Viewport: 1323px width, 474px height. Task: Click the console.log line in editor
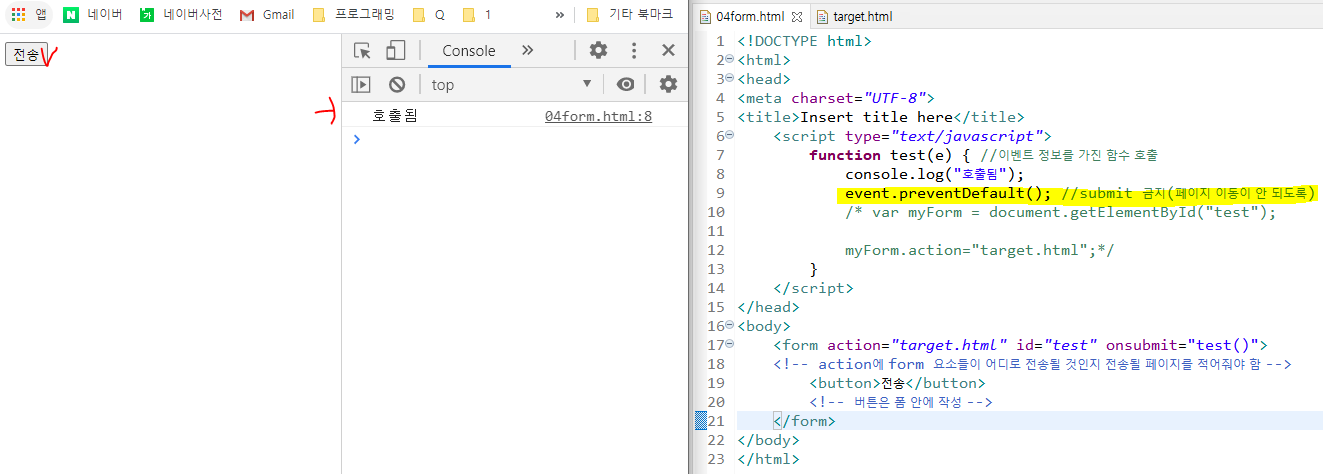[934, 174]
